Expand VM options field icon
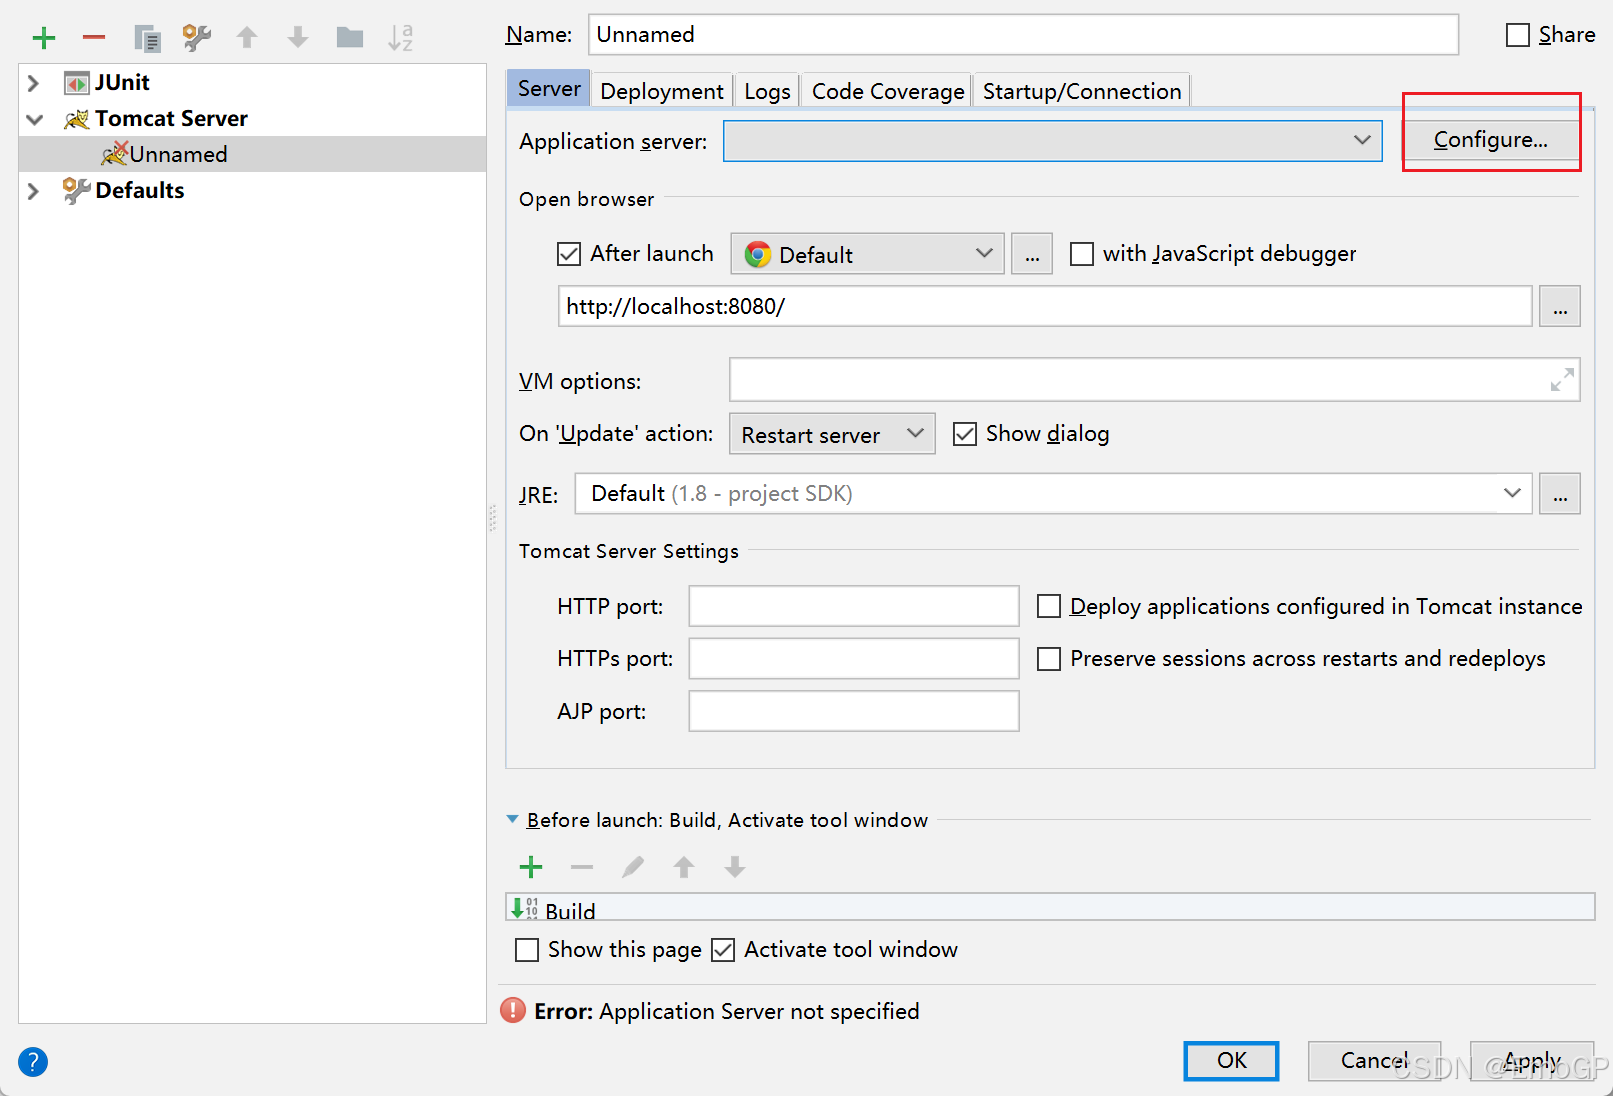This screenshot has height=1096, width=1613. click(1562, 380)
